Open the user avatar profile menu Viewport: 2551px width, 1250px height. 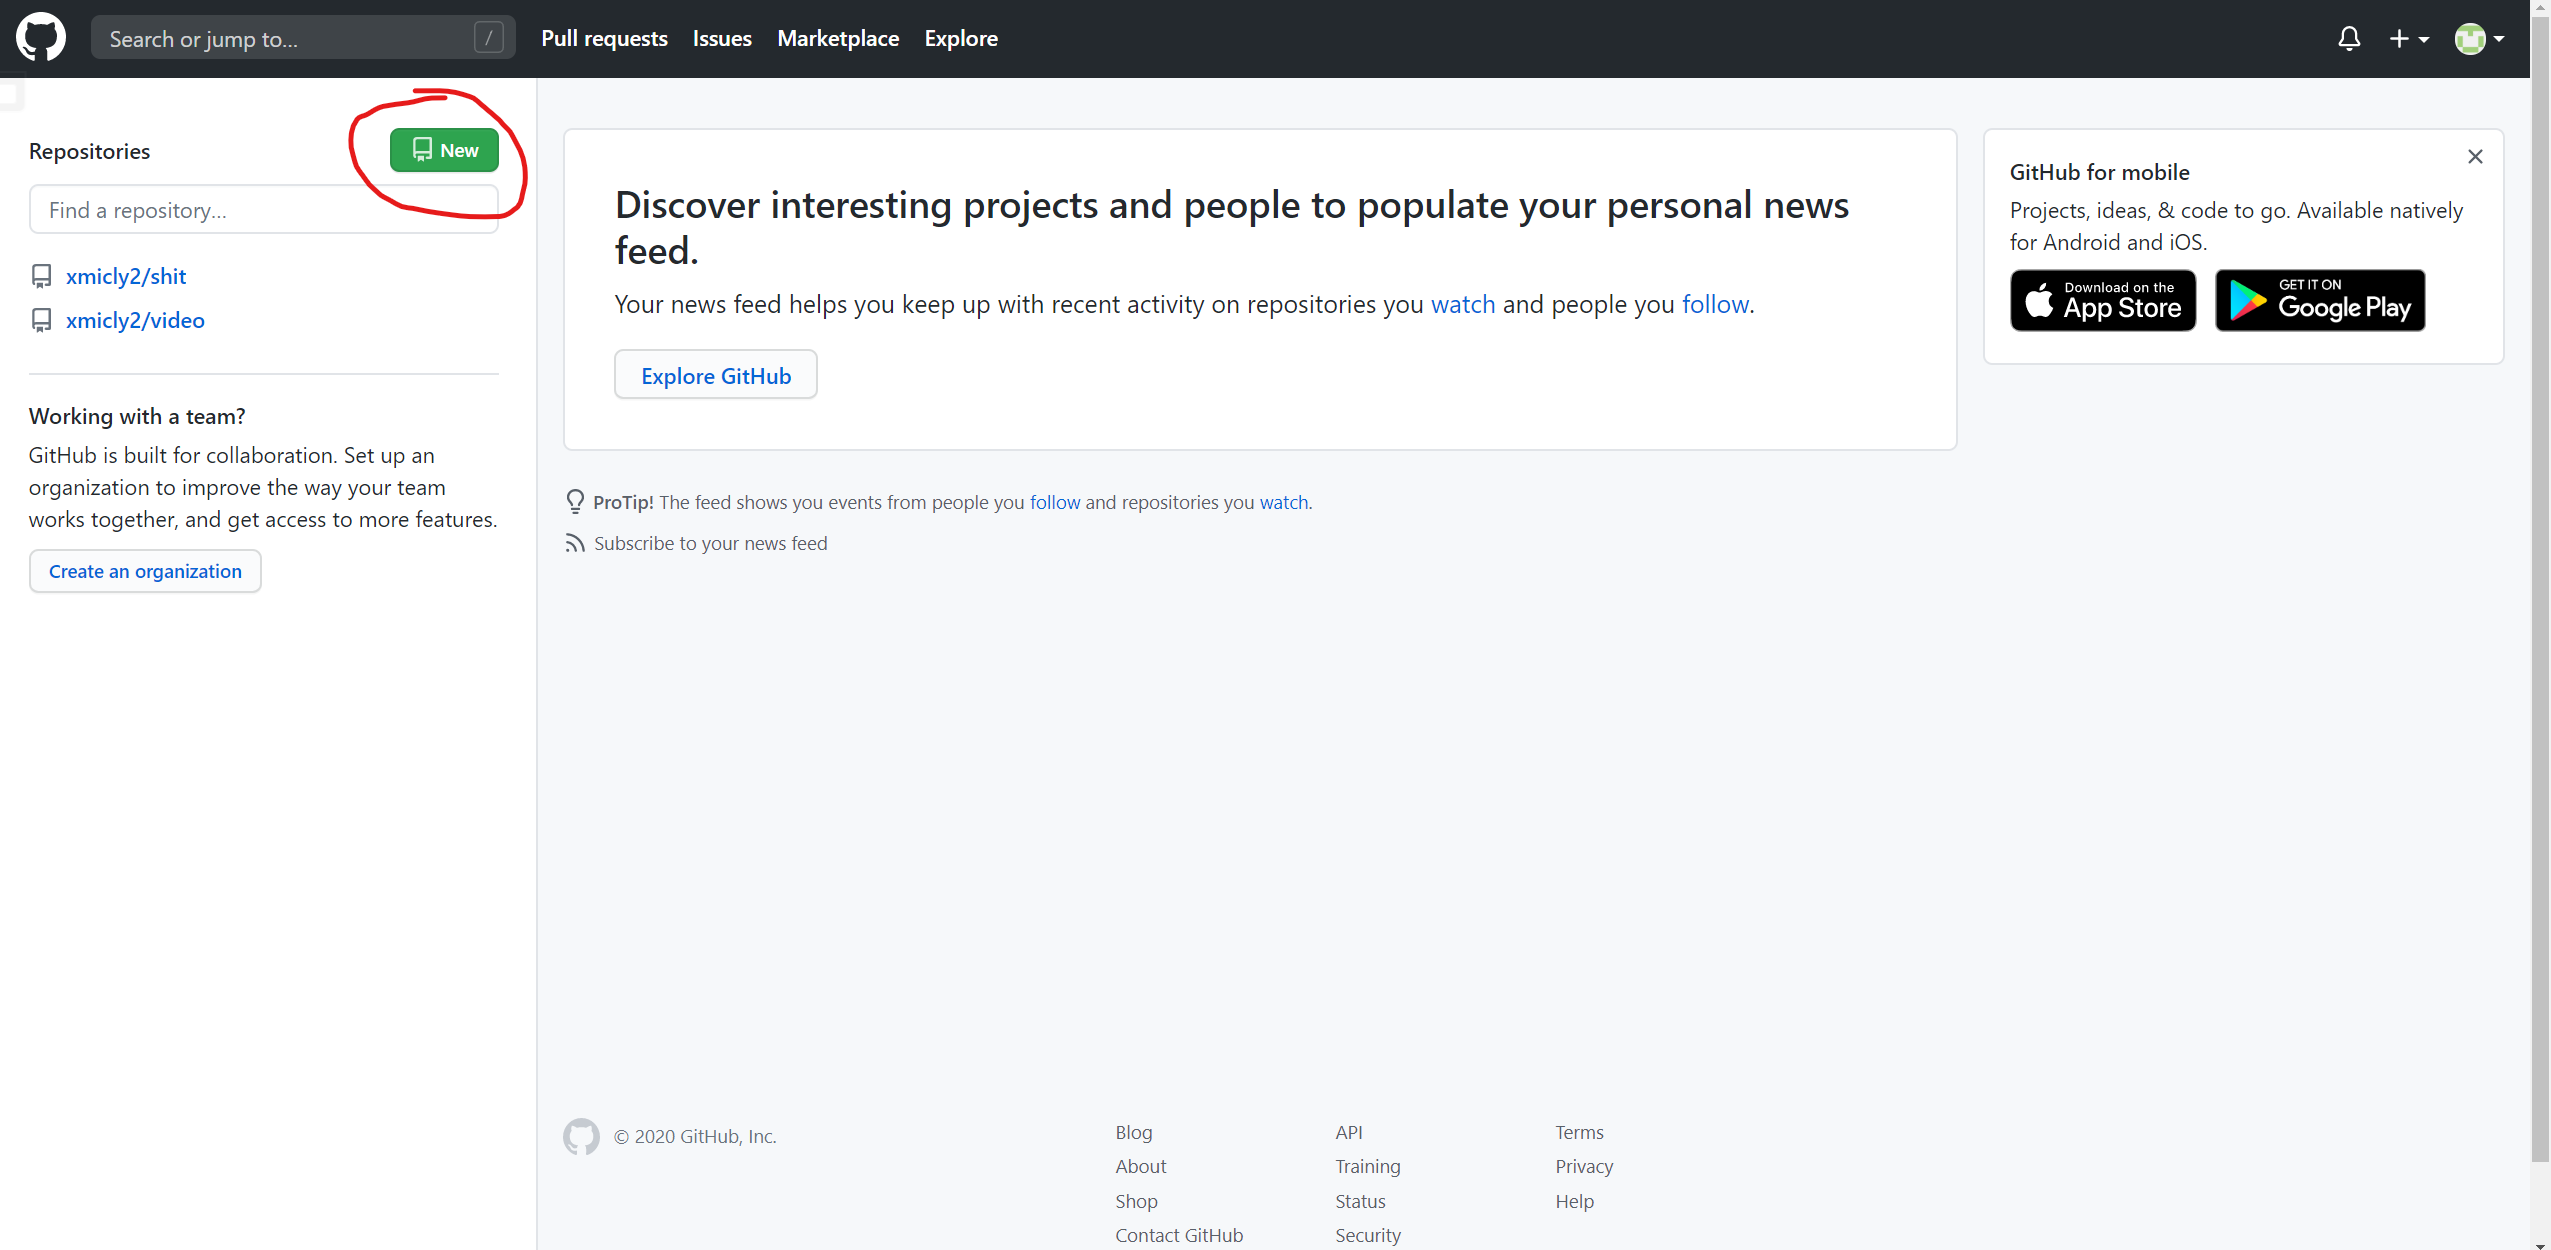2479,39
